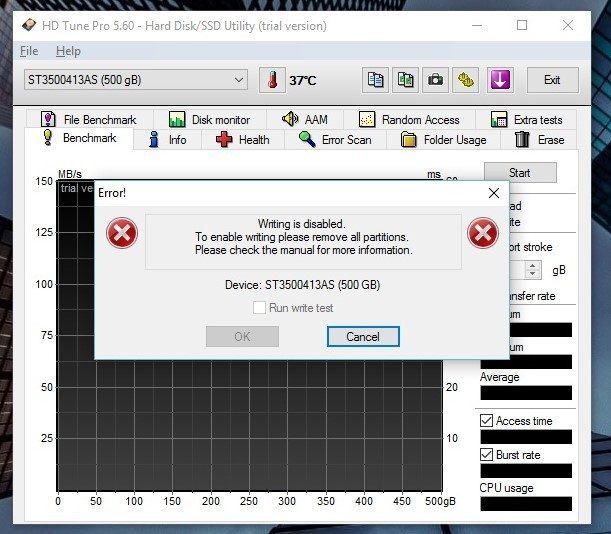Switch to the Health tab
The width and height of the screenshot is (611, 534).
(242, 140)
